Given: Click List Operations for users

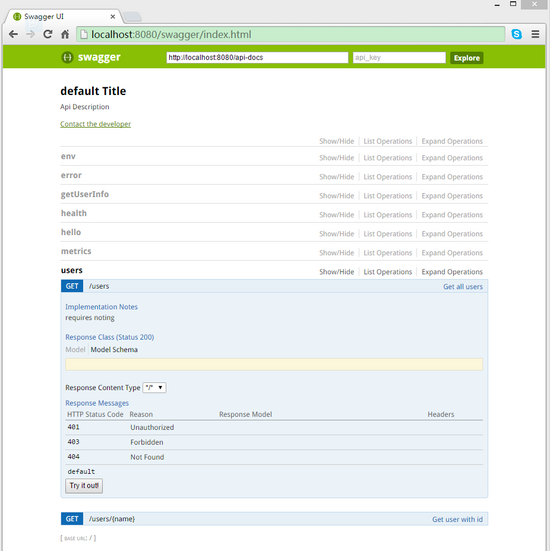Looking at the screenshot, I should 388,272.
